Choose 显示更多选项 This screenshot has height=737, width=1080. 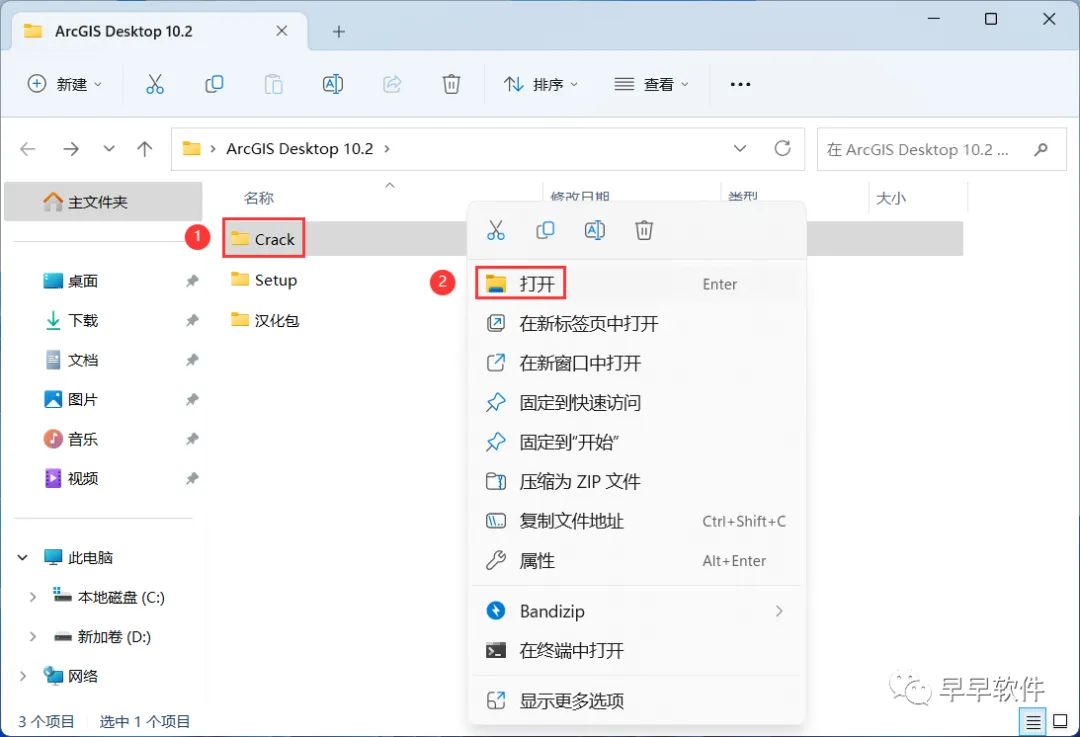pyautogui.click(x=637, y=701)
